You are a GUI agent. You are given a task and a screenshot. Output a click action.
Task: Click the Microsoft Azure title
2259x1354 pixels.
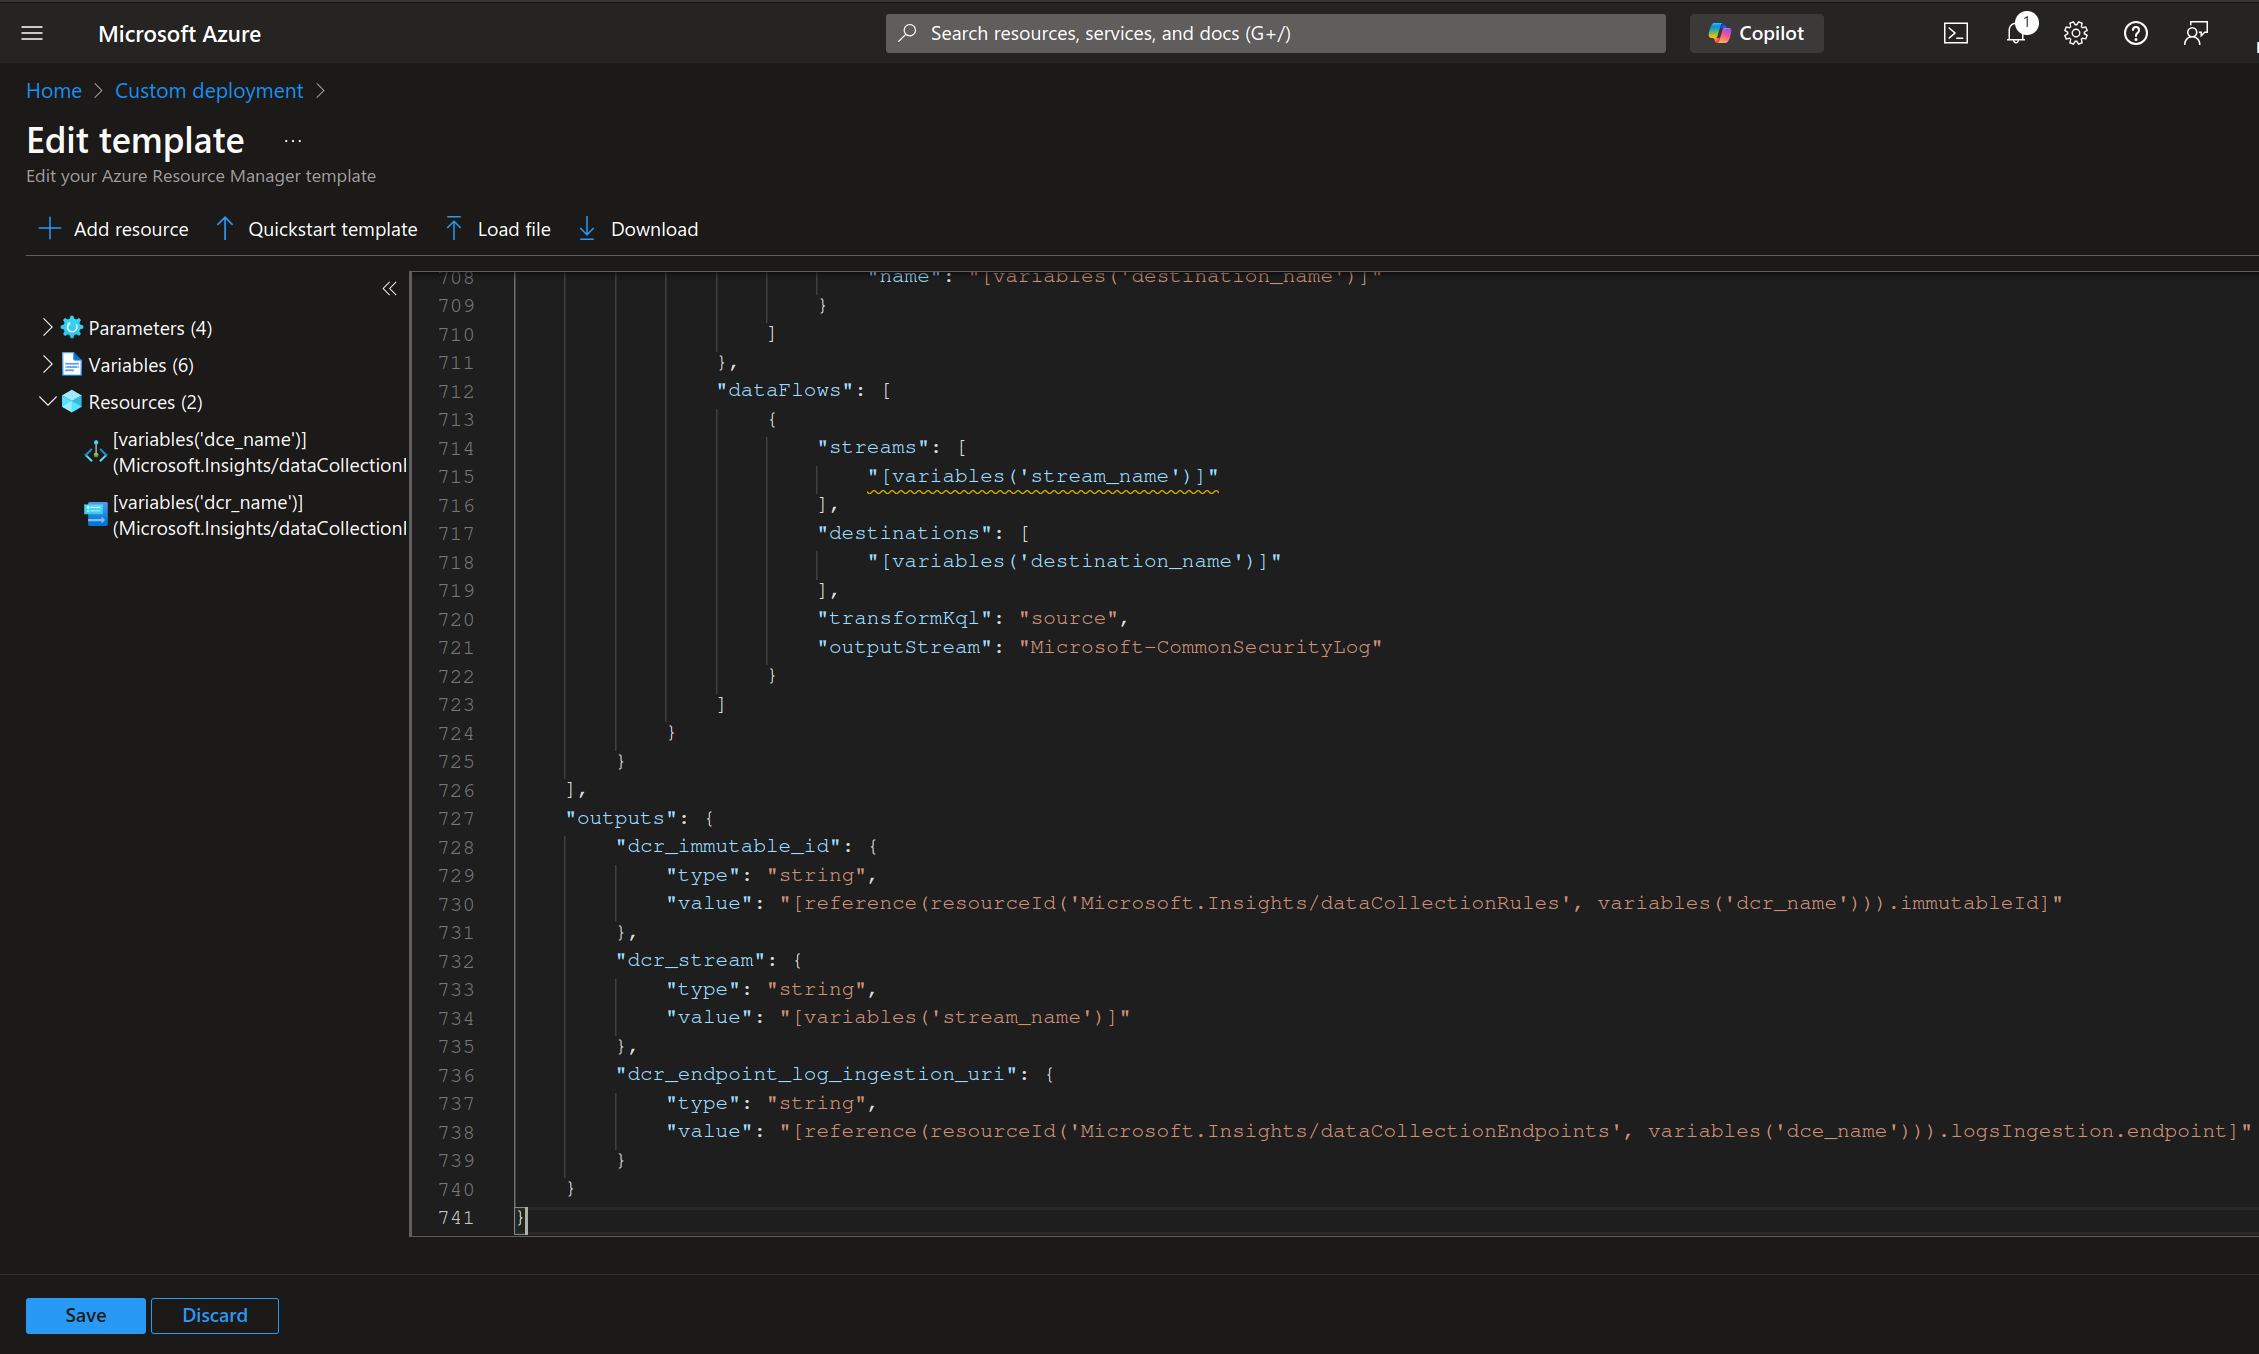(x=180, y=33)
